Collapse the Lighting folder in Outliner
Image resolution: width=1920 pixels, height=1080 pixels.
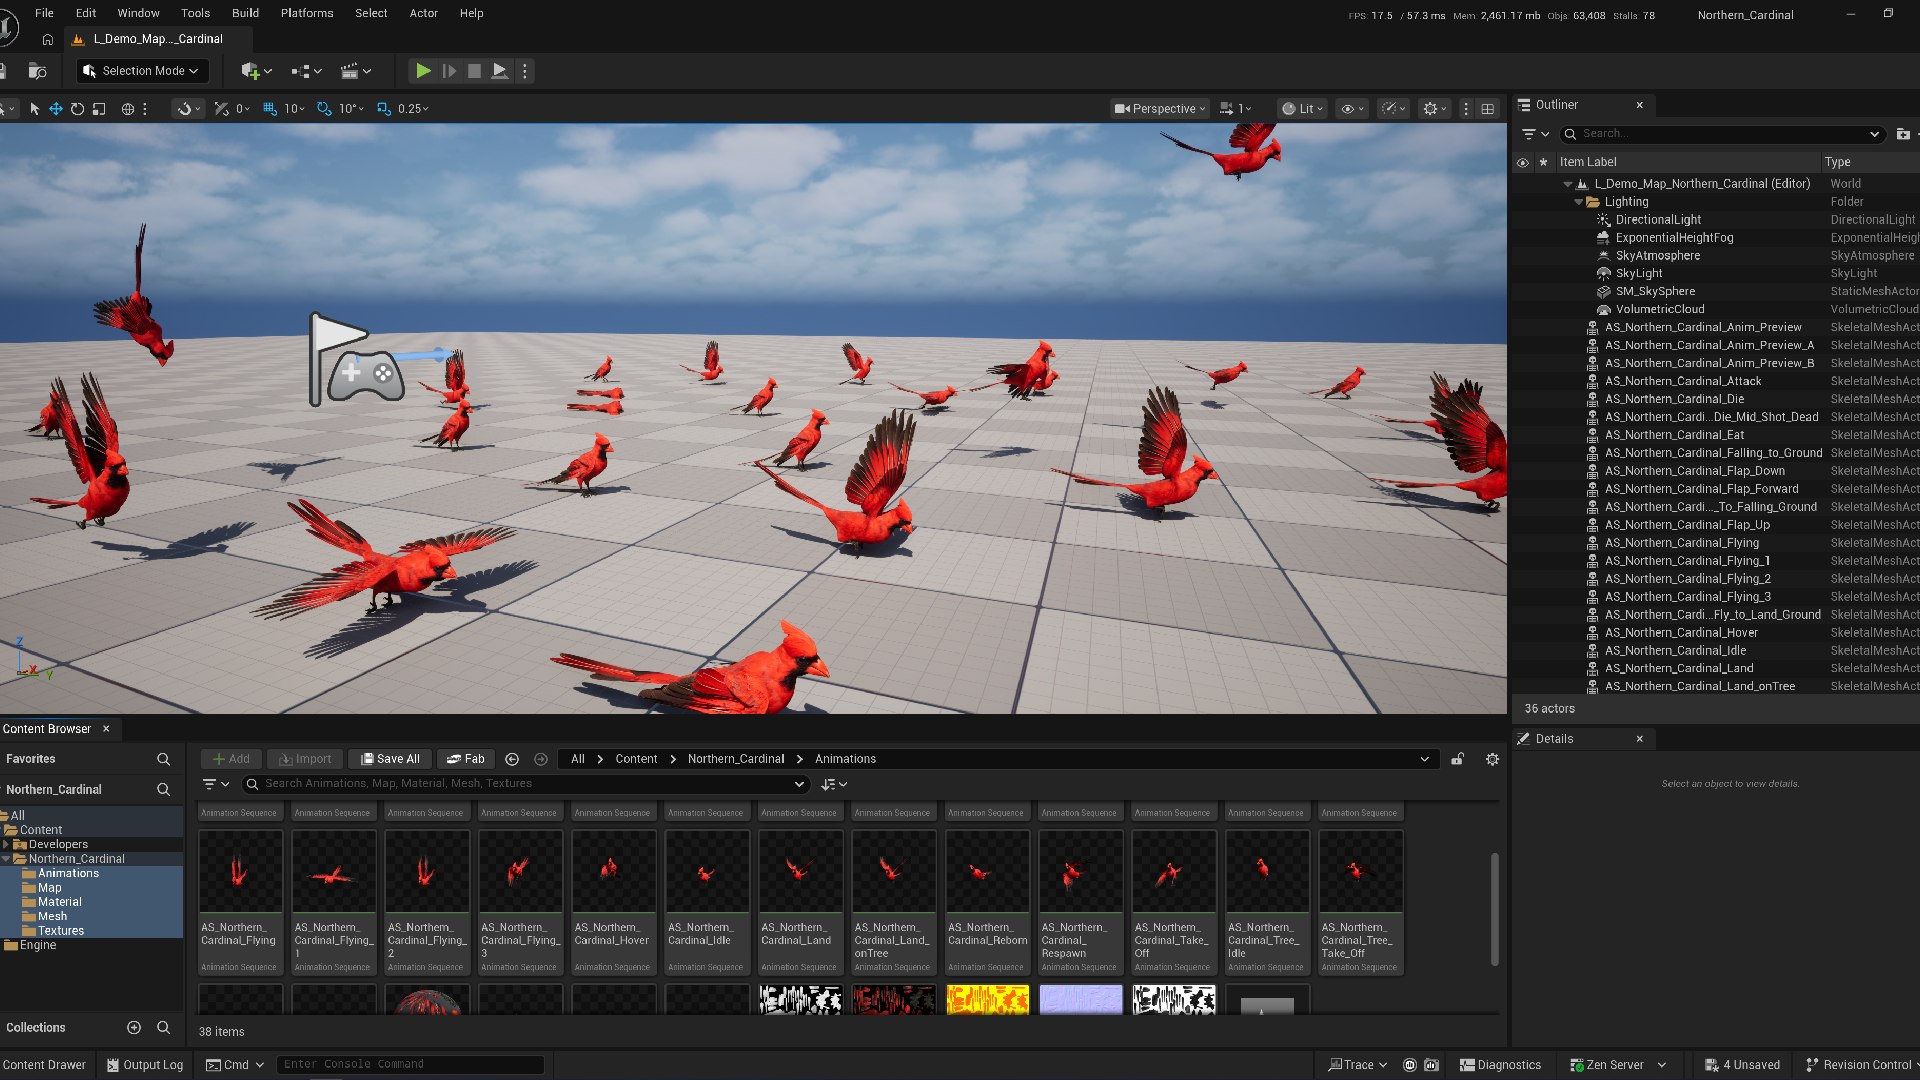click(1579, 202)
